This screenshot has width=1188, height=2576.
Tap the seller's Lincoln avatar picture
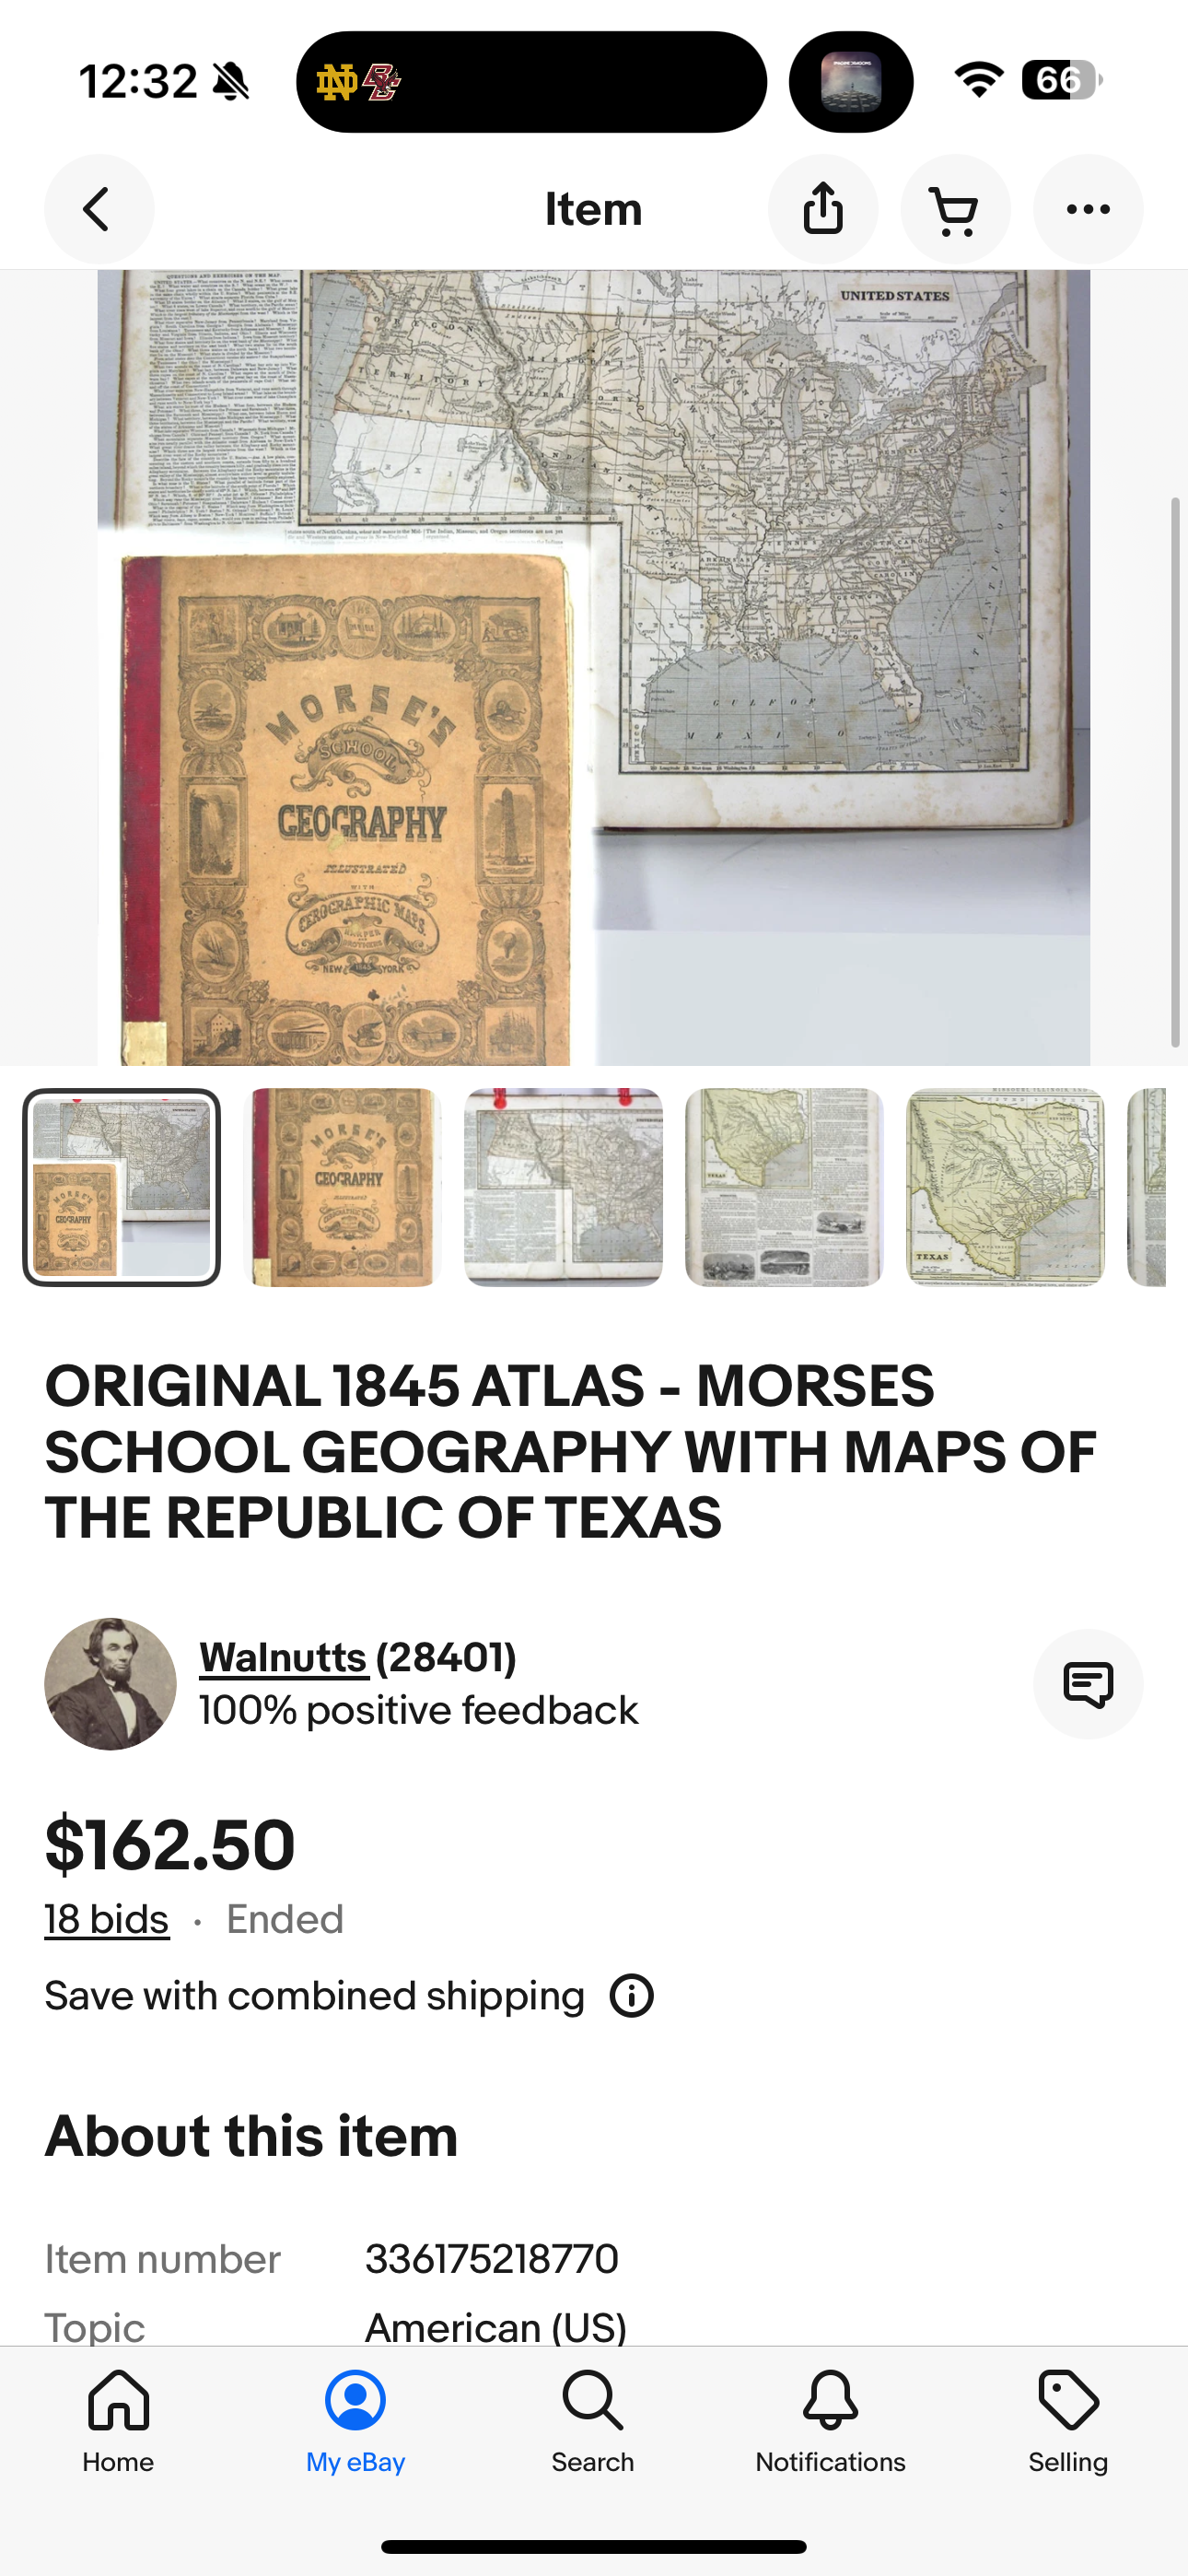point(110,1684)
